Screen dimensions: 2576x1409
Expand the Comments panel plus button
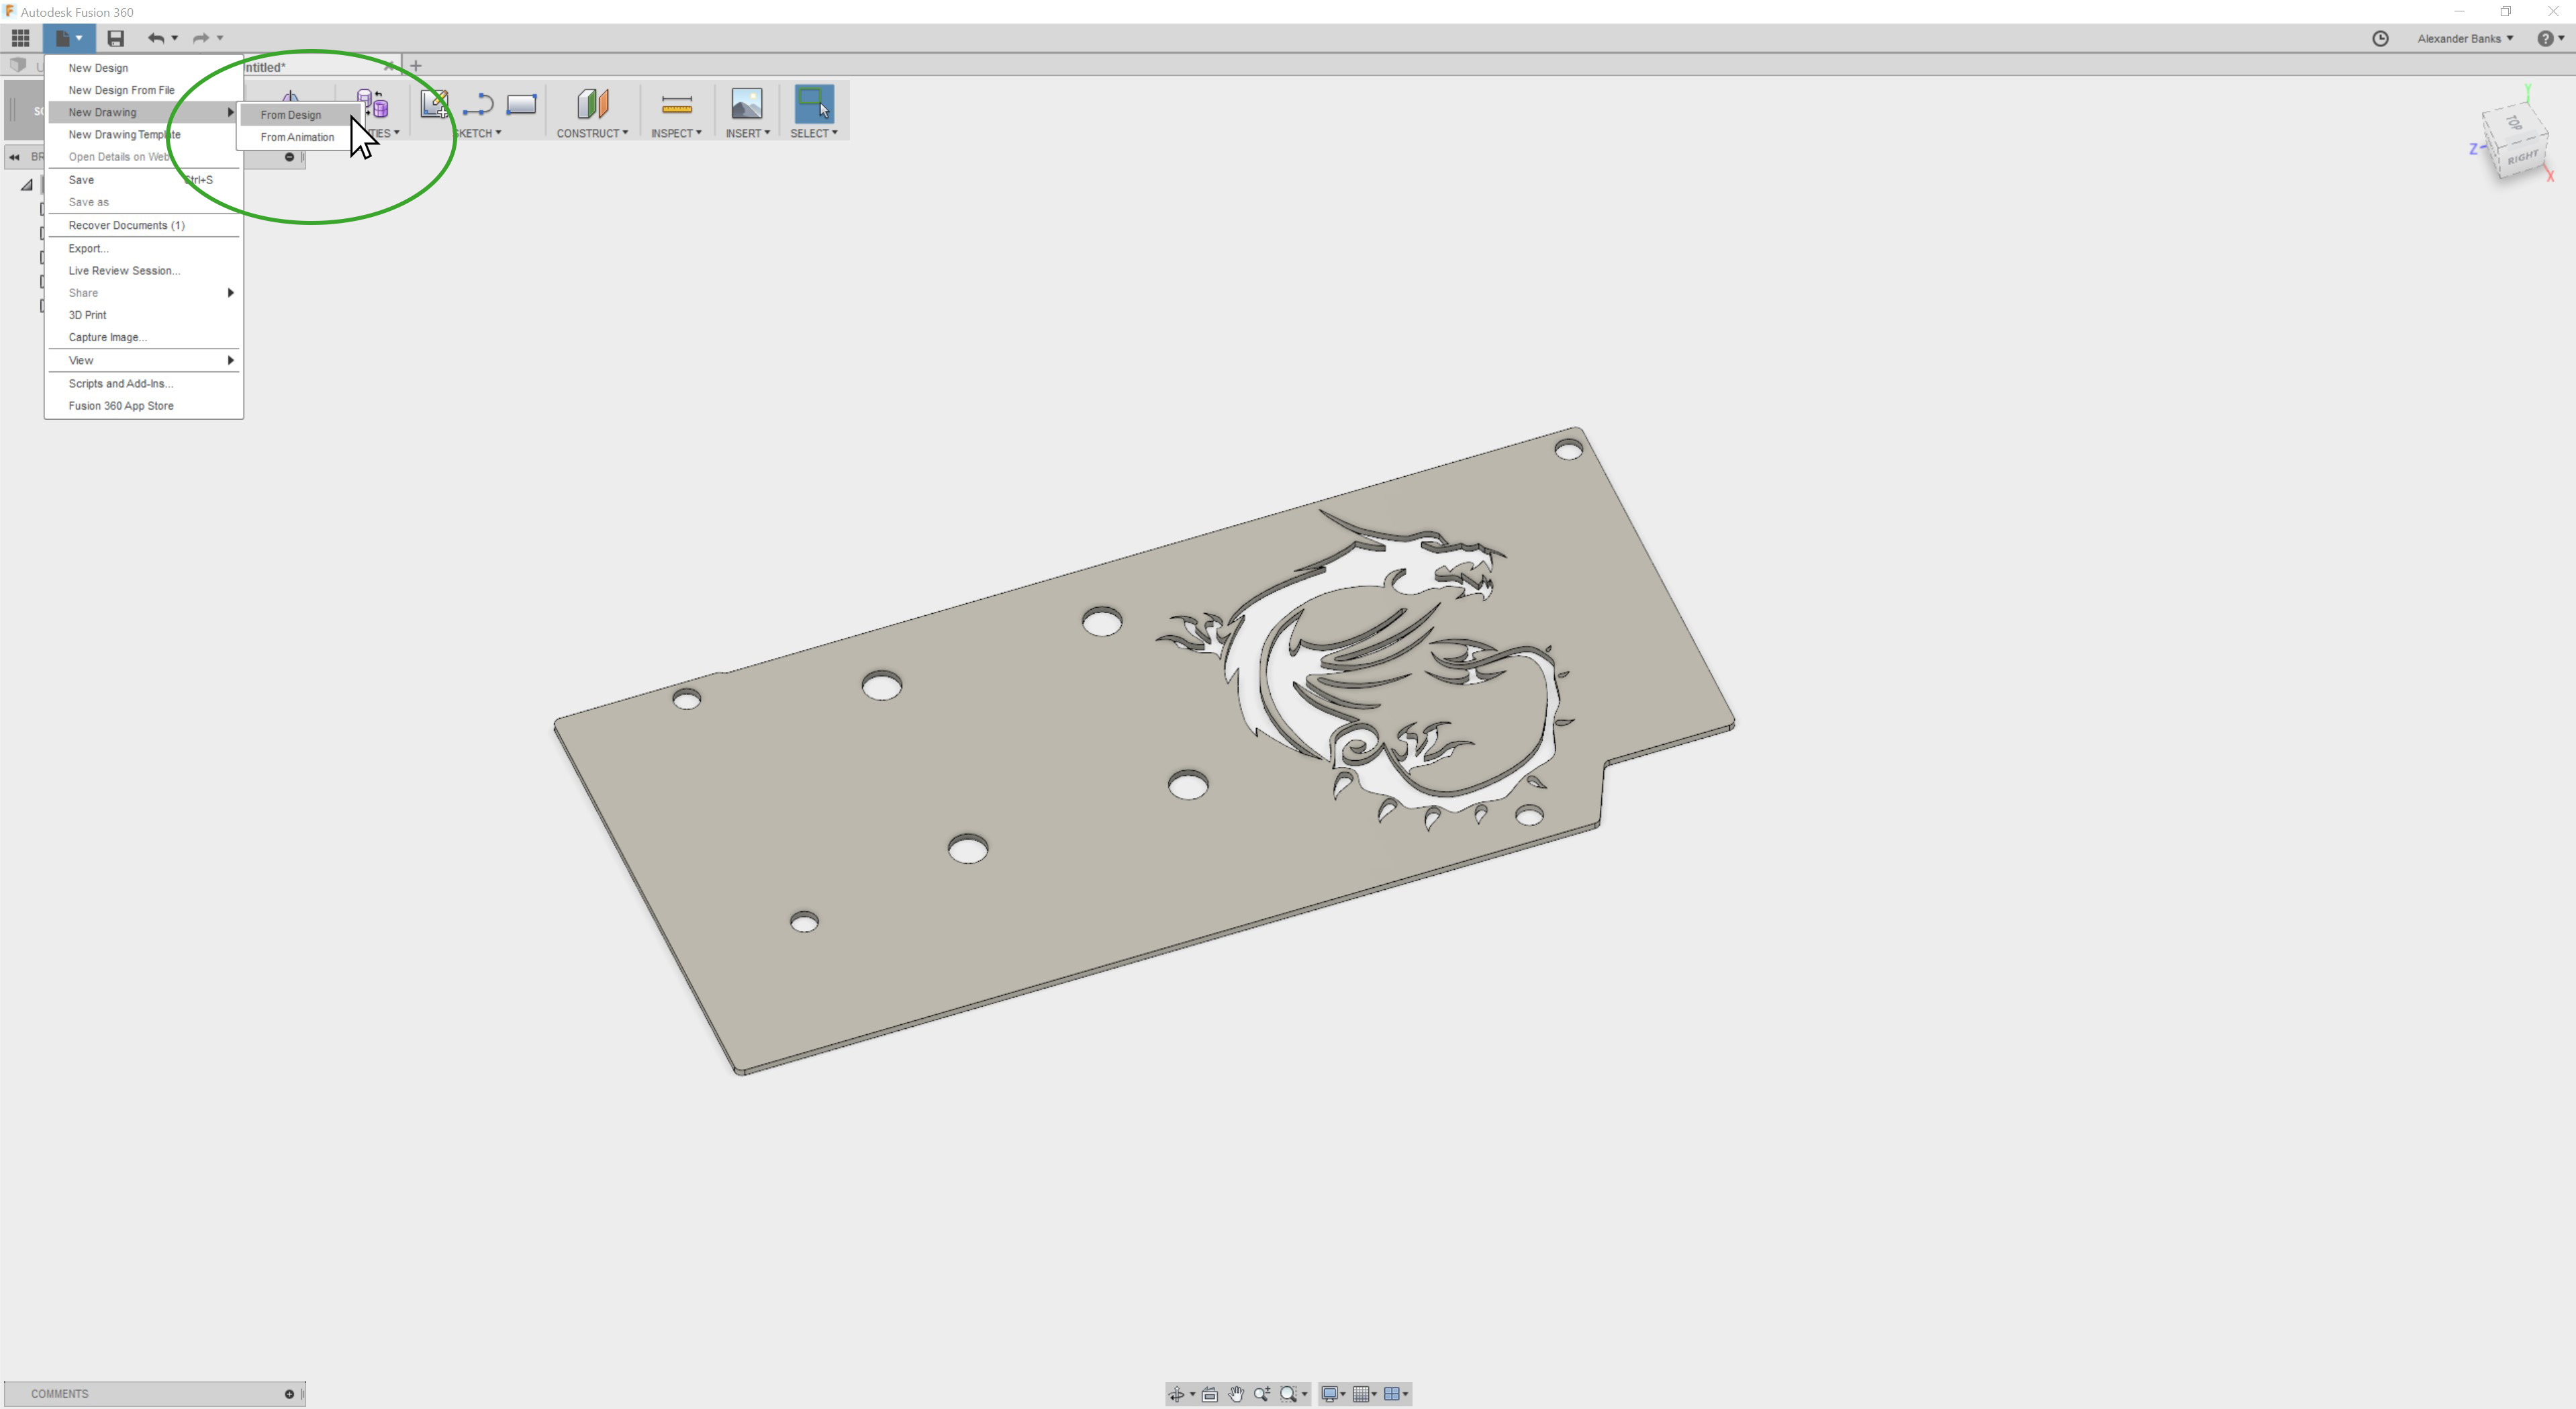coord(289,1394)
